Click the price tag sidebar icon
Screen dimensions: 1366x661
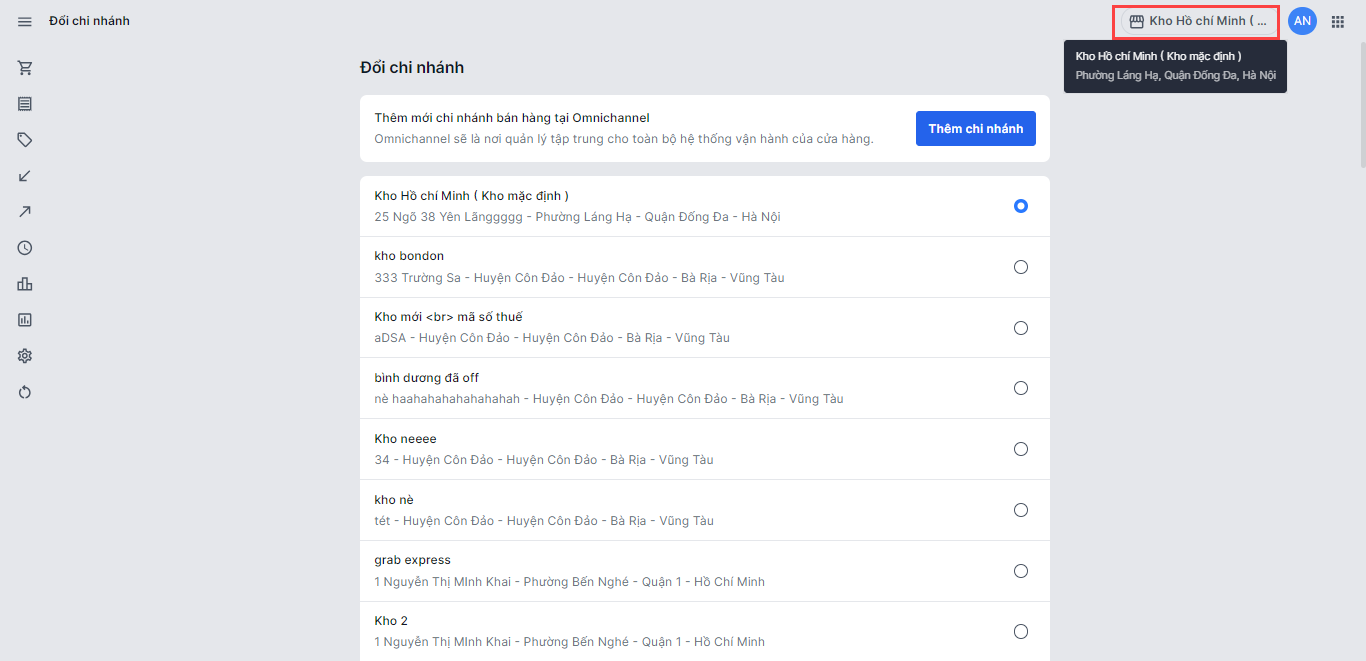pyautogui.click(x=25, y=140)
